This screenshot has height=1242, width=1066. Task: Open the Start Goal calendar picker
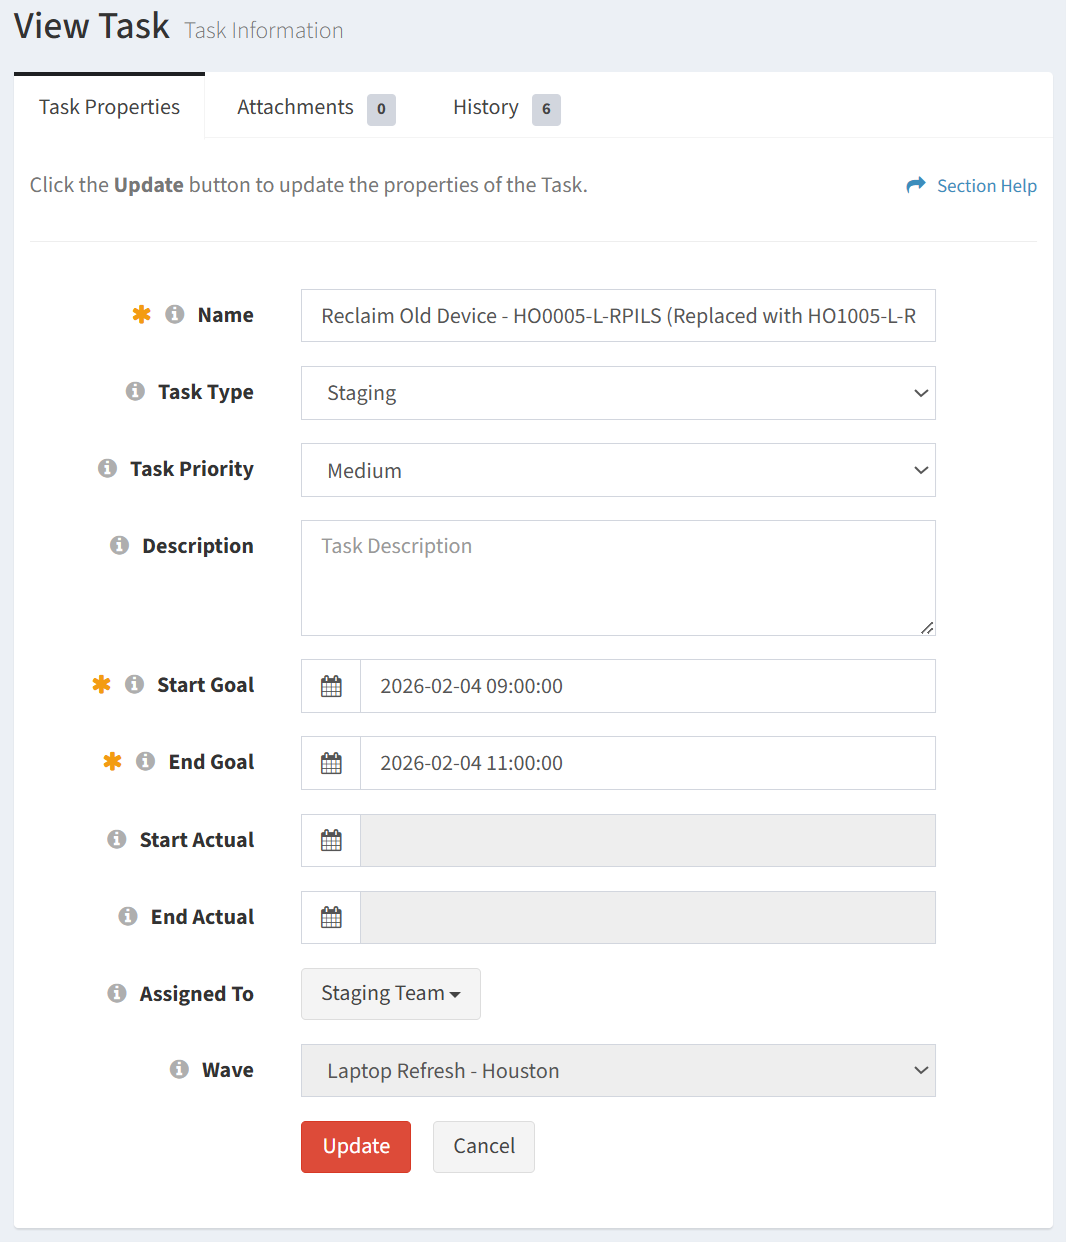331,686
